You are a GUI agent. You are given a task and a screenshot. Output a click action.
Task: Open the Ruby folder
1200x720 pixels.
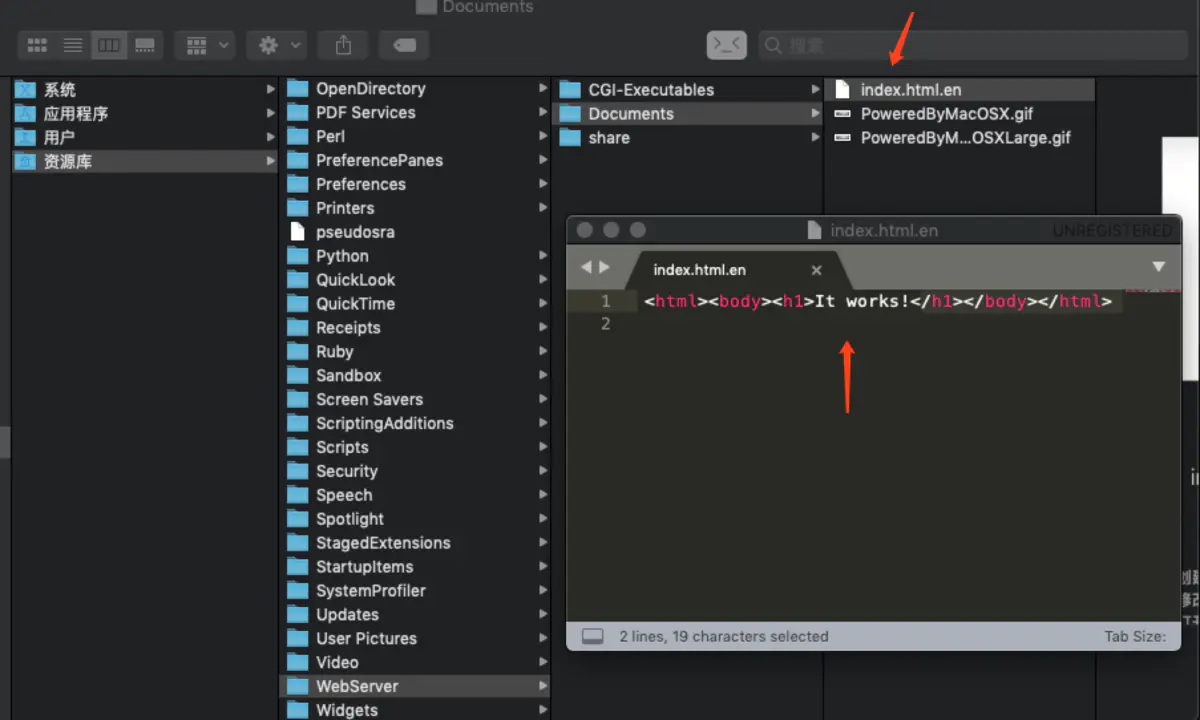415,353
